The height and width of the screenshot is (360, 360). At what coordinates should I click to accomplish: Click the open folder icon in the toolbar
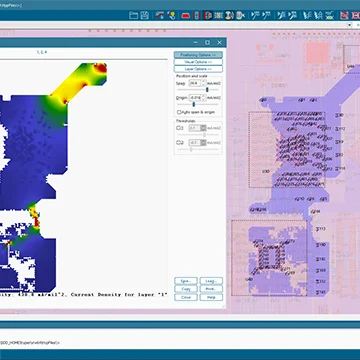coord(133,15)
